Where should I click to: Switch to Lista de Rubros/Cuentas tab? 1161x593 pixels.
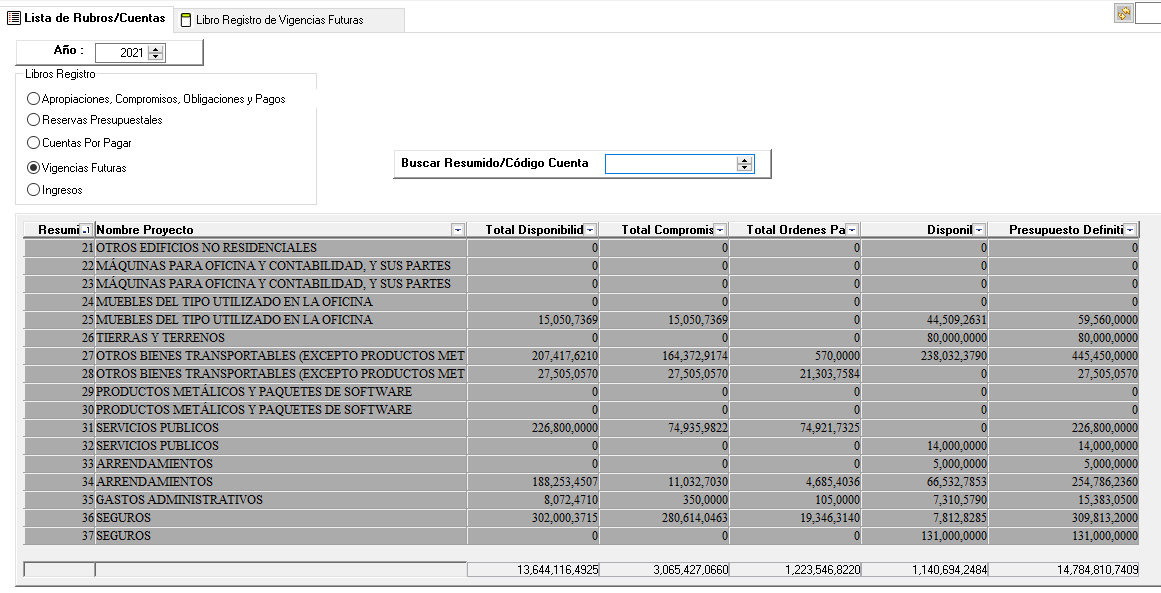95,18
